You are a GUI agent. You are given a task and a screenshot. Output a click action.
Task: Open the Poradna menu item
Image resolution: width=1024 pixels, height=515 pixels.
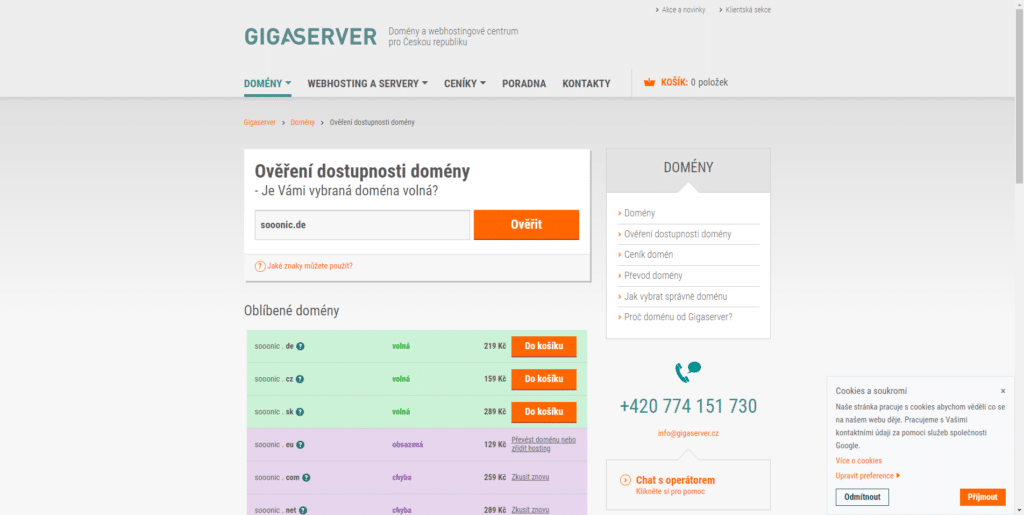524,84
